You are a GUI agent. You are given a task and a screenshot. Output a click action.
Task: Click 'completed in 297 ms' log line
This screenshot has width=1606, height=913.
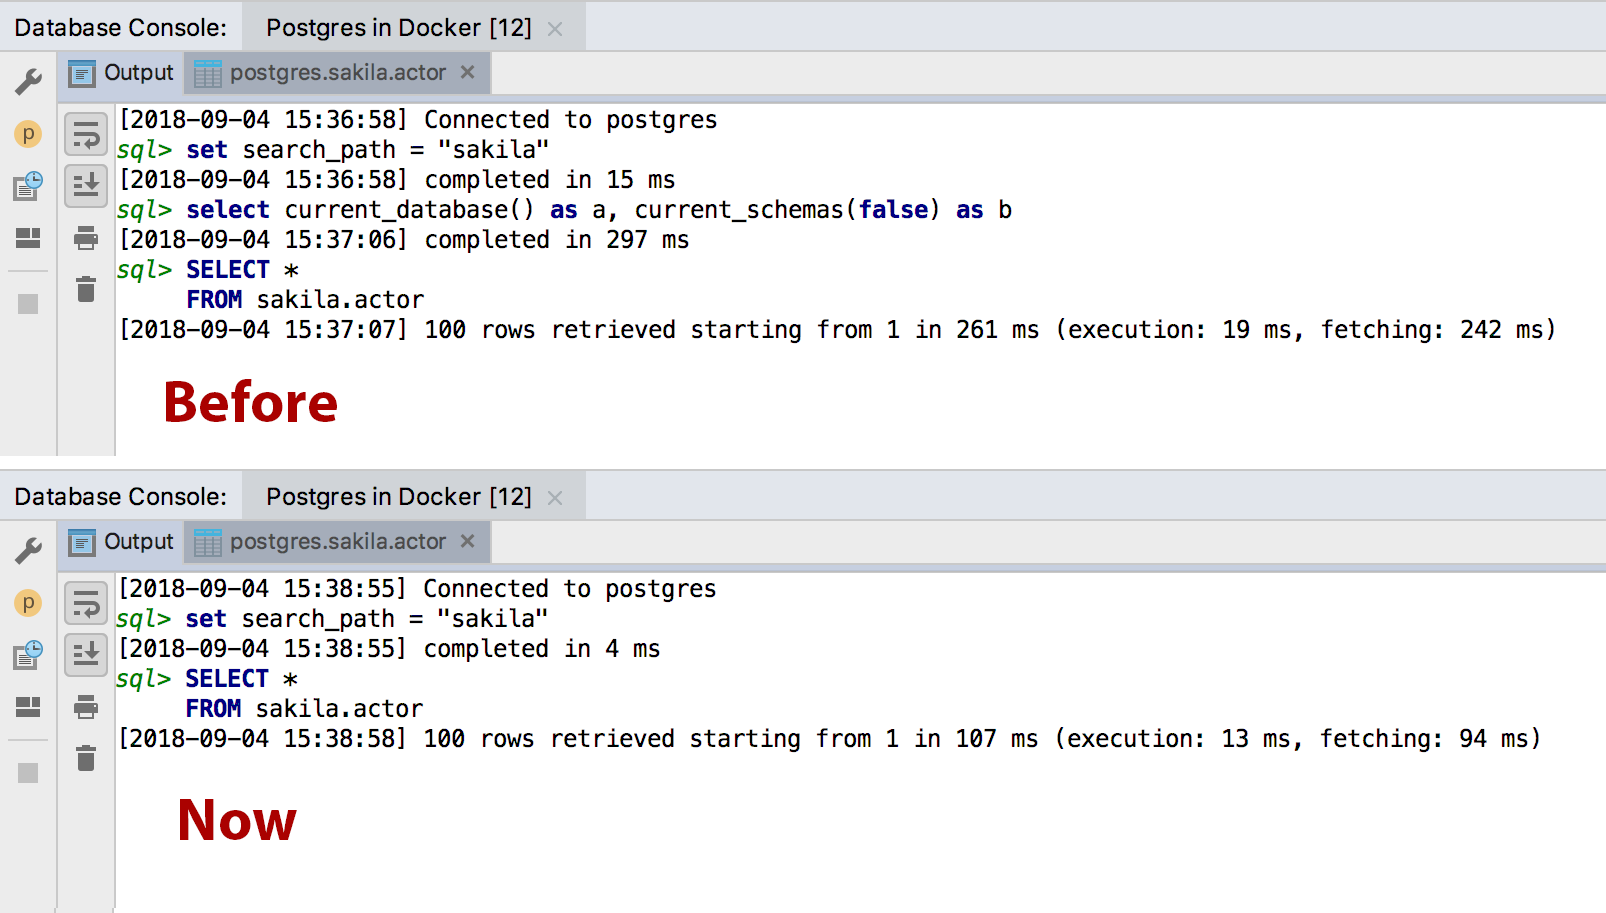pos(404,240)
